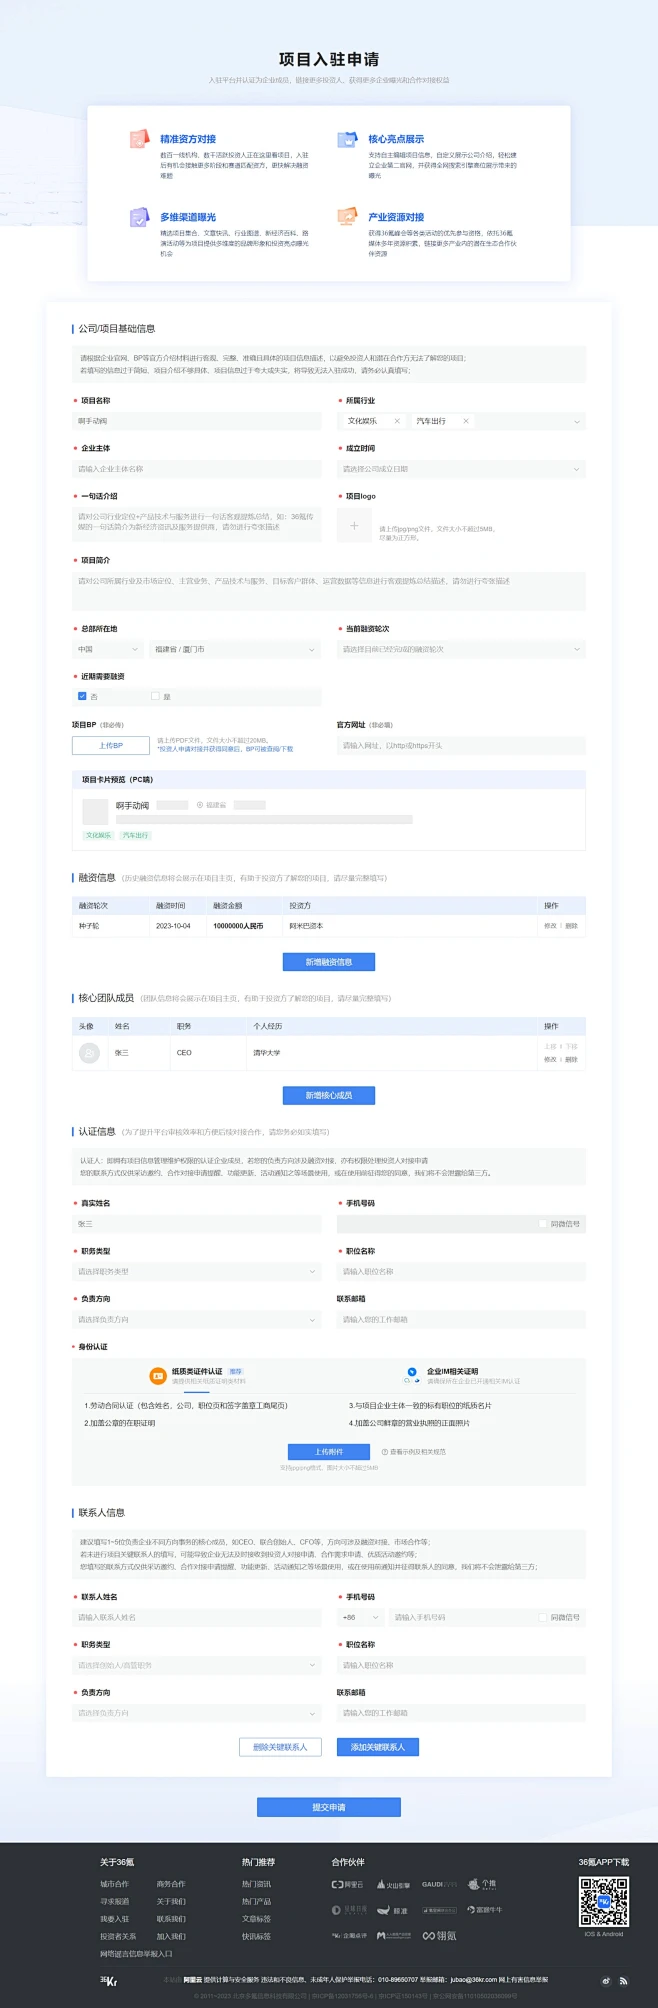Click the 上传BP upload button
658x2008 pixels.
click(x=110, y=745)
